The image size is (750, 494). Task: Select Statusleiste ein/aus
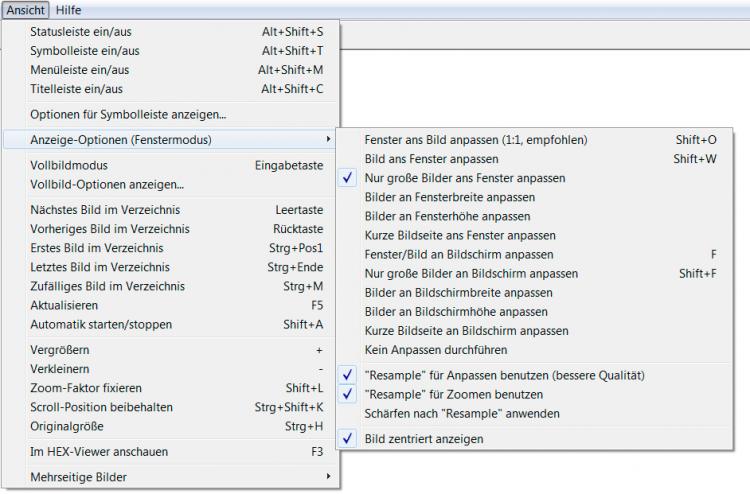[80, 31]
